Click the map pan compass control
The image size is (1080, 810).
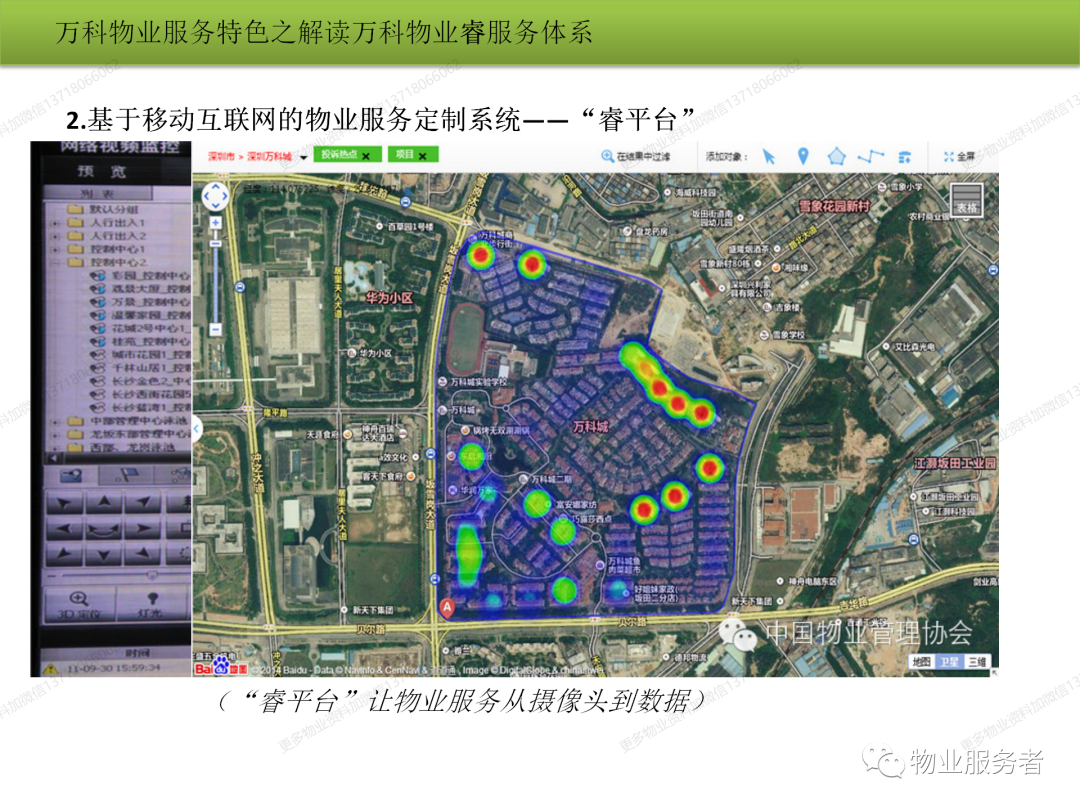pyautogui.click(x=215, y=196)
